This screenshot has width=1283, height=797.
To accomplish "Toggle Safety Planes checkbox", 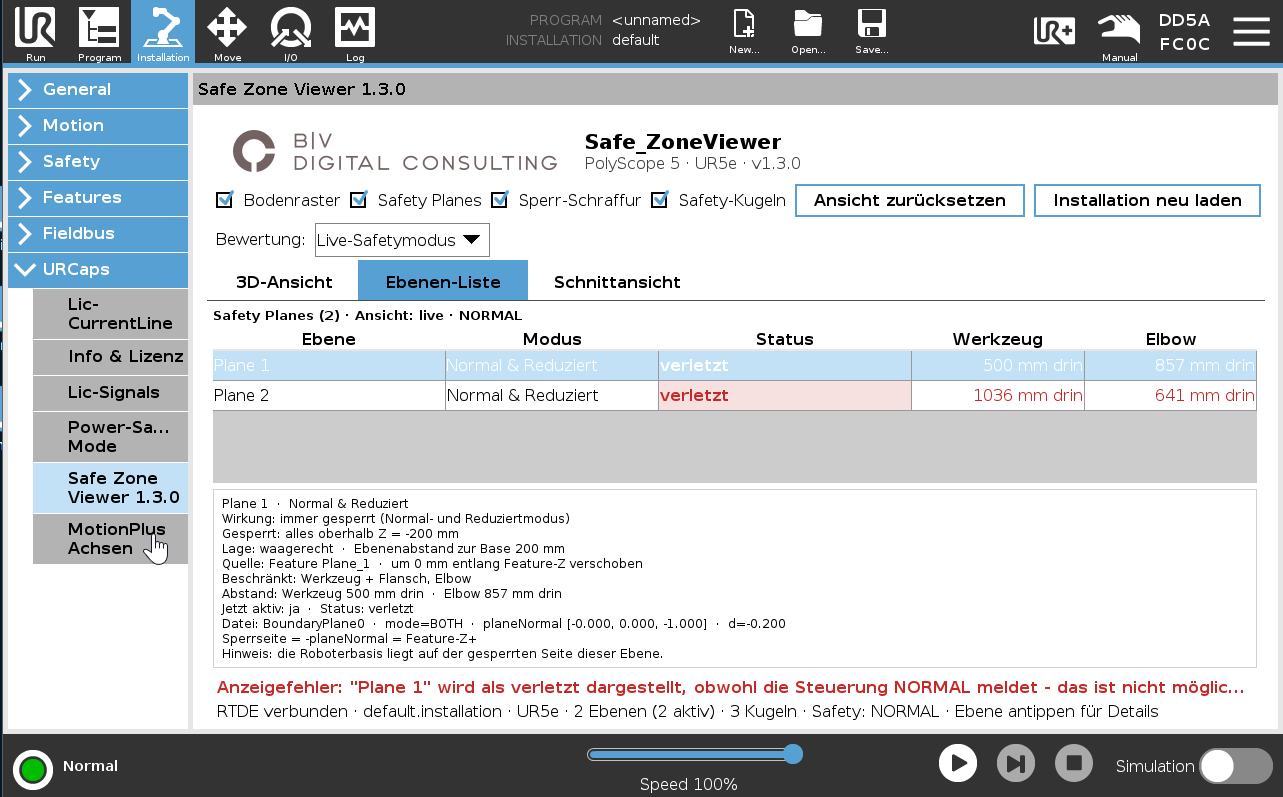I will (x=359, y=200).
